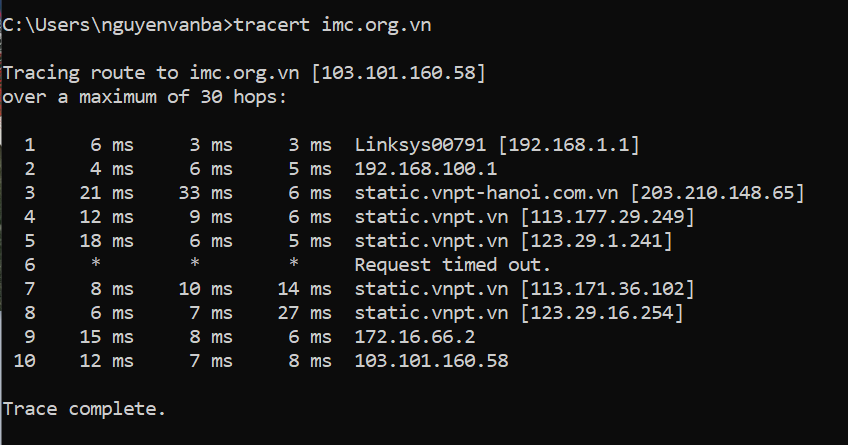Screen dimensions: 848x445
Task: Click the IP 113.177.29.249 in hop 4
Action: (607, 217)
